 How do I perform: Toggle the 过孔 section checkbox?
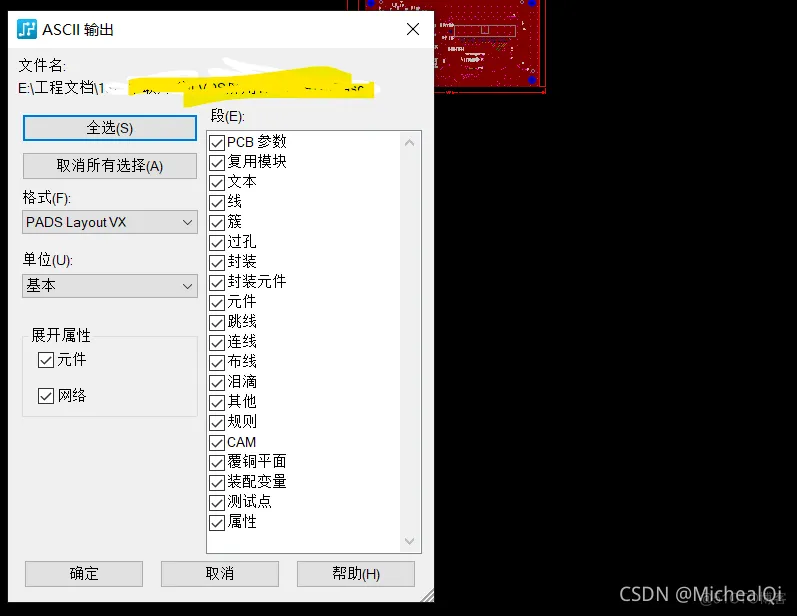(x=217, y=242)
